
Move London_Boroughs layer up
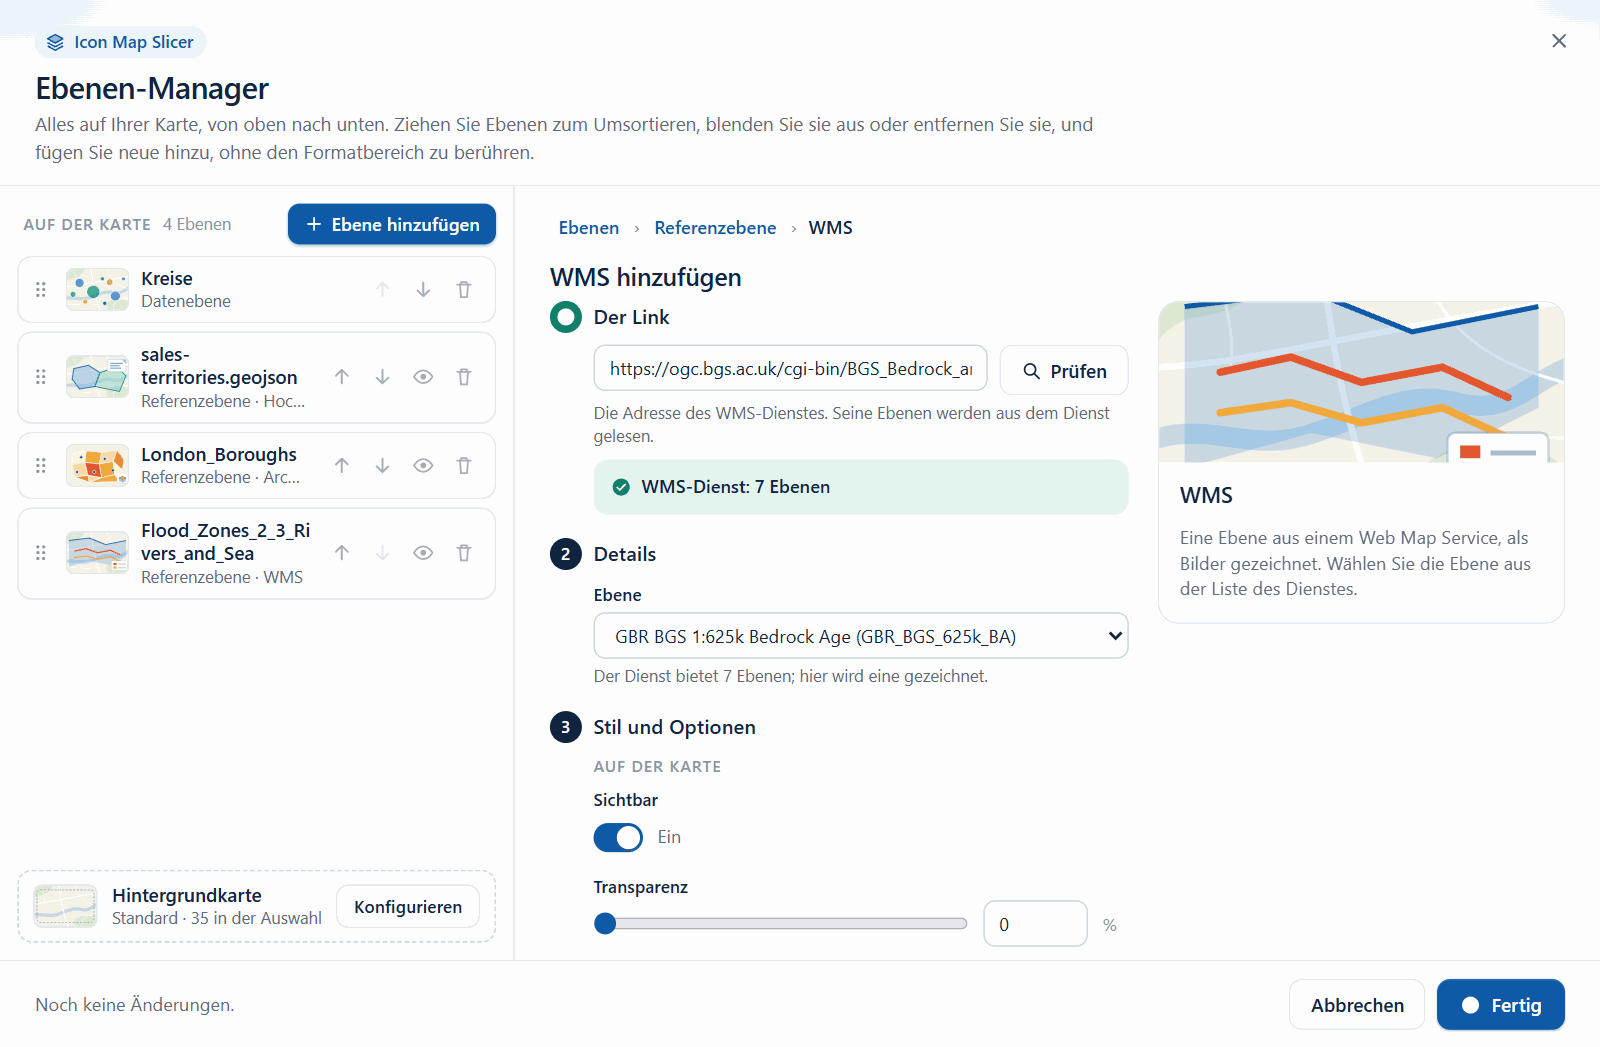pos(342,466)
